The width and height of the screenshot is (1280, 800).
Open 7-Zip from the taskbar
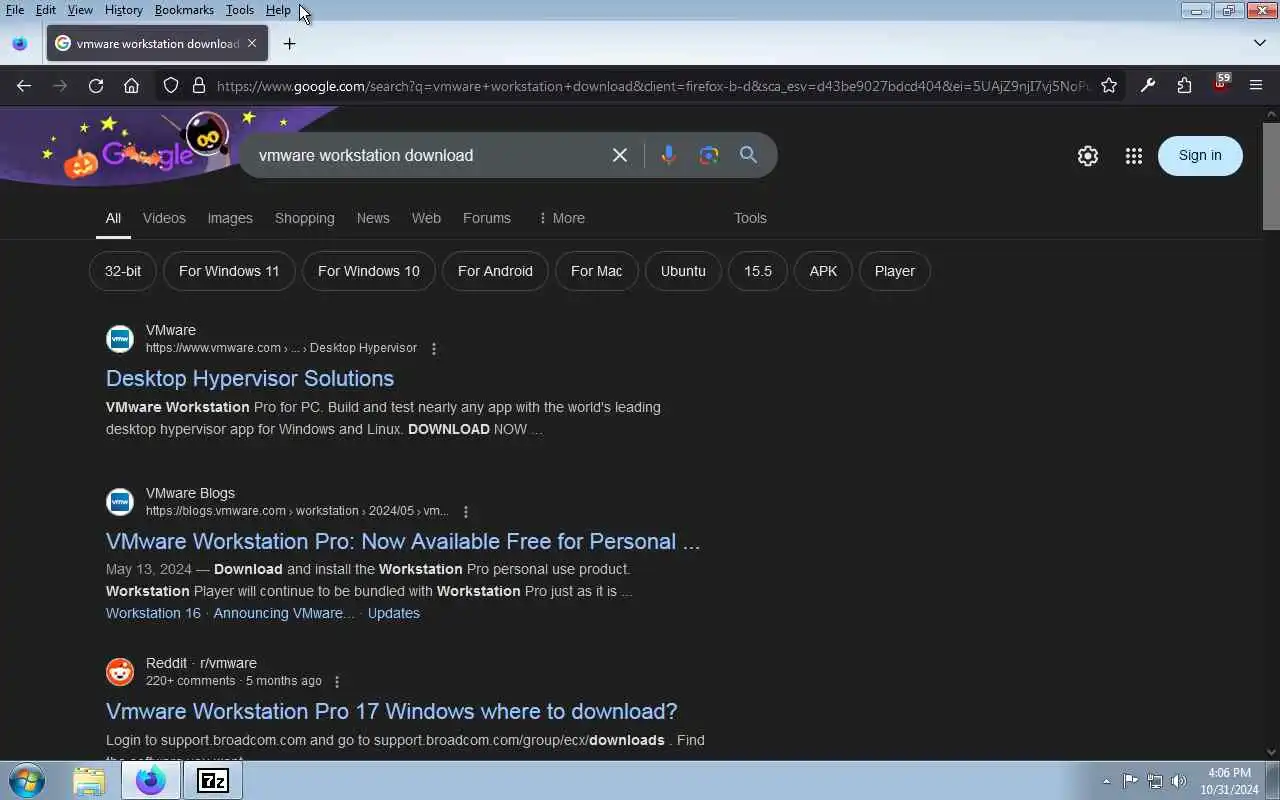coord(213,780)
